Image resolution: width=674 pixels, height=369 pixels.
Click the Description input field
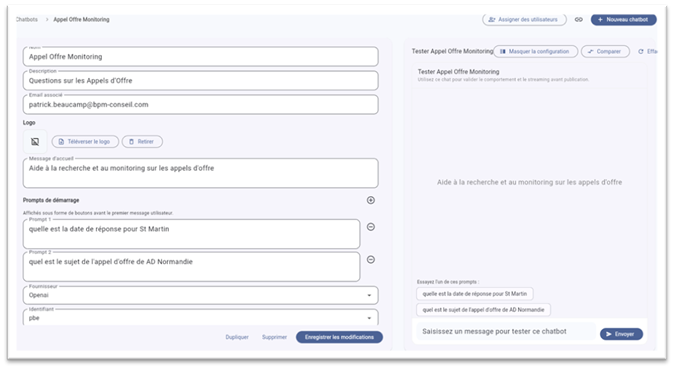coord(200,80)
